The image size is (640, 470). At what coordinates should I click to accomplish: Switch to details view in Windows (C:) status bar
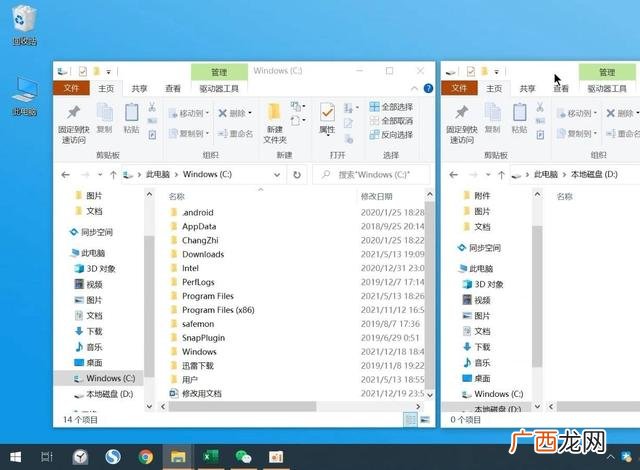[410, 419]
